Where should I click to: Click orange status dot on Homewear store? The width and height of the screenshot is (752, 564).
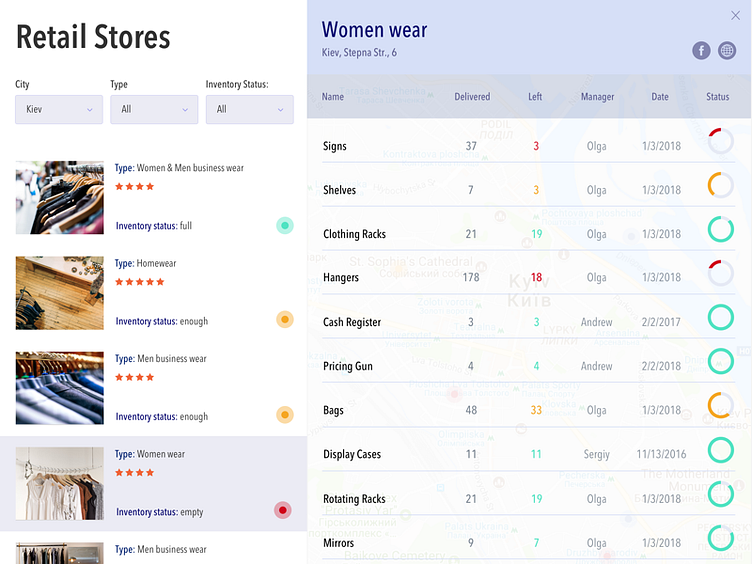[285, 319]
